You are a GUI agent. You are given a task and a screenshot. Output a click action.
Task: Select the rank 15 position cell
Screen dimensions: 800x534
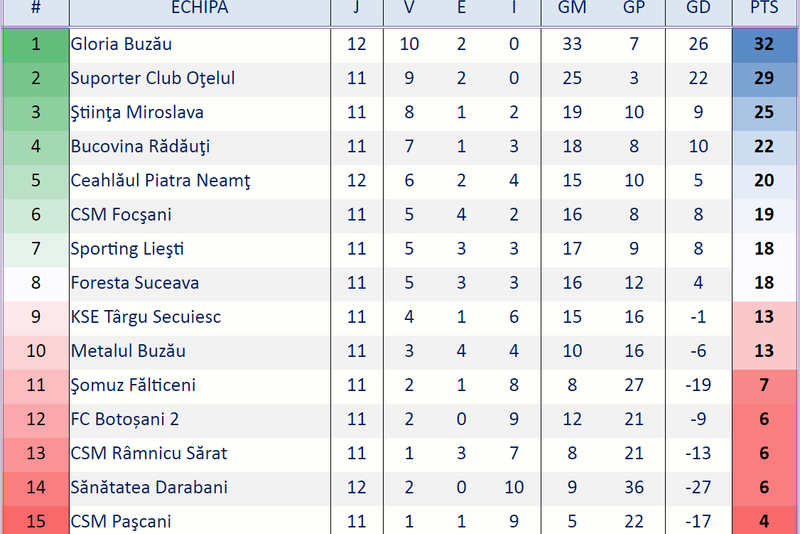(36, 521)
